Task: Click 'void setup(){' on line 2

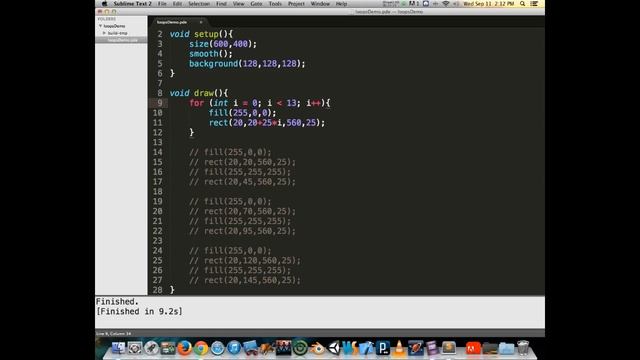Action: pyautogui.click(x=201, y=34)
